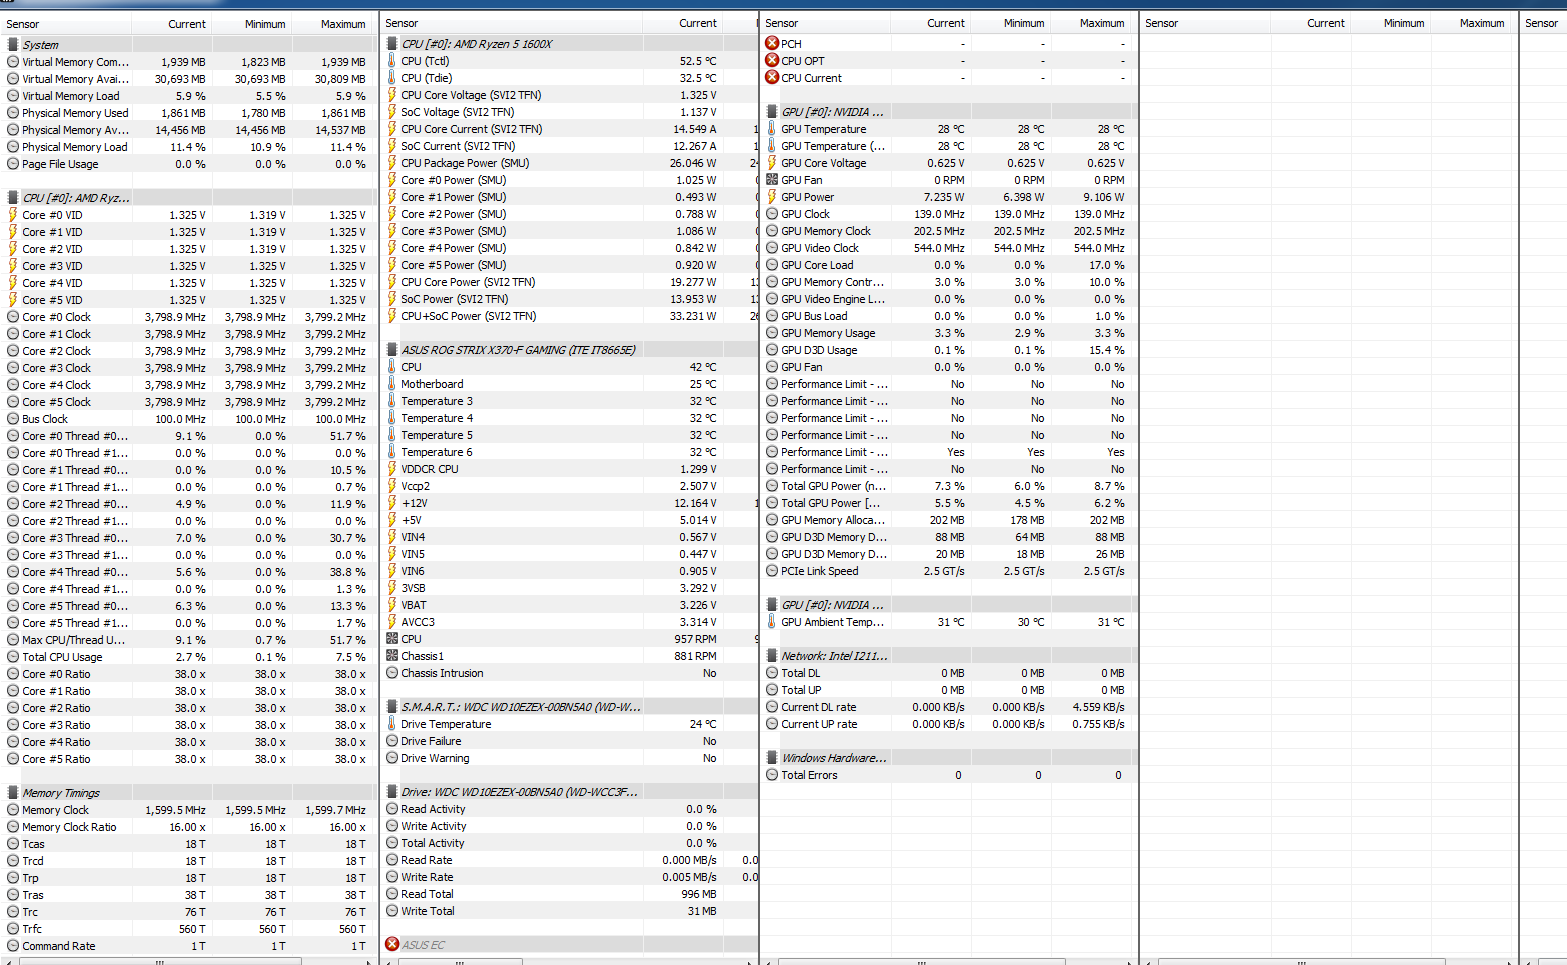Select the 'SoC Voltage (SVI2 TFN)' label
The height and width of the screenshot is (965, 1567).
click(x=458, y=112)
